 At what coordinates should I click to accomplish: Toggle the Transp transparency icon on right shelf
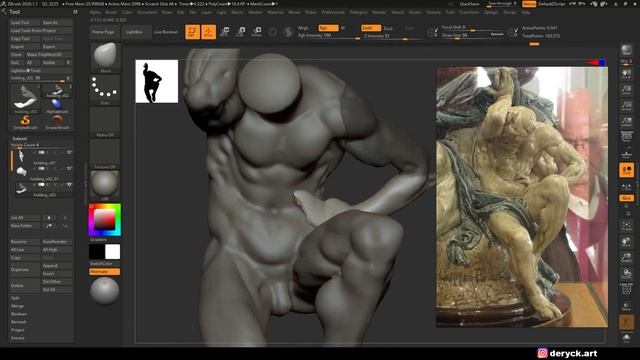(626, 306)
